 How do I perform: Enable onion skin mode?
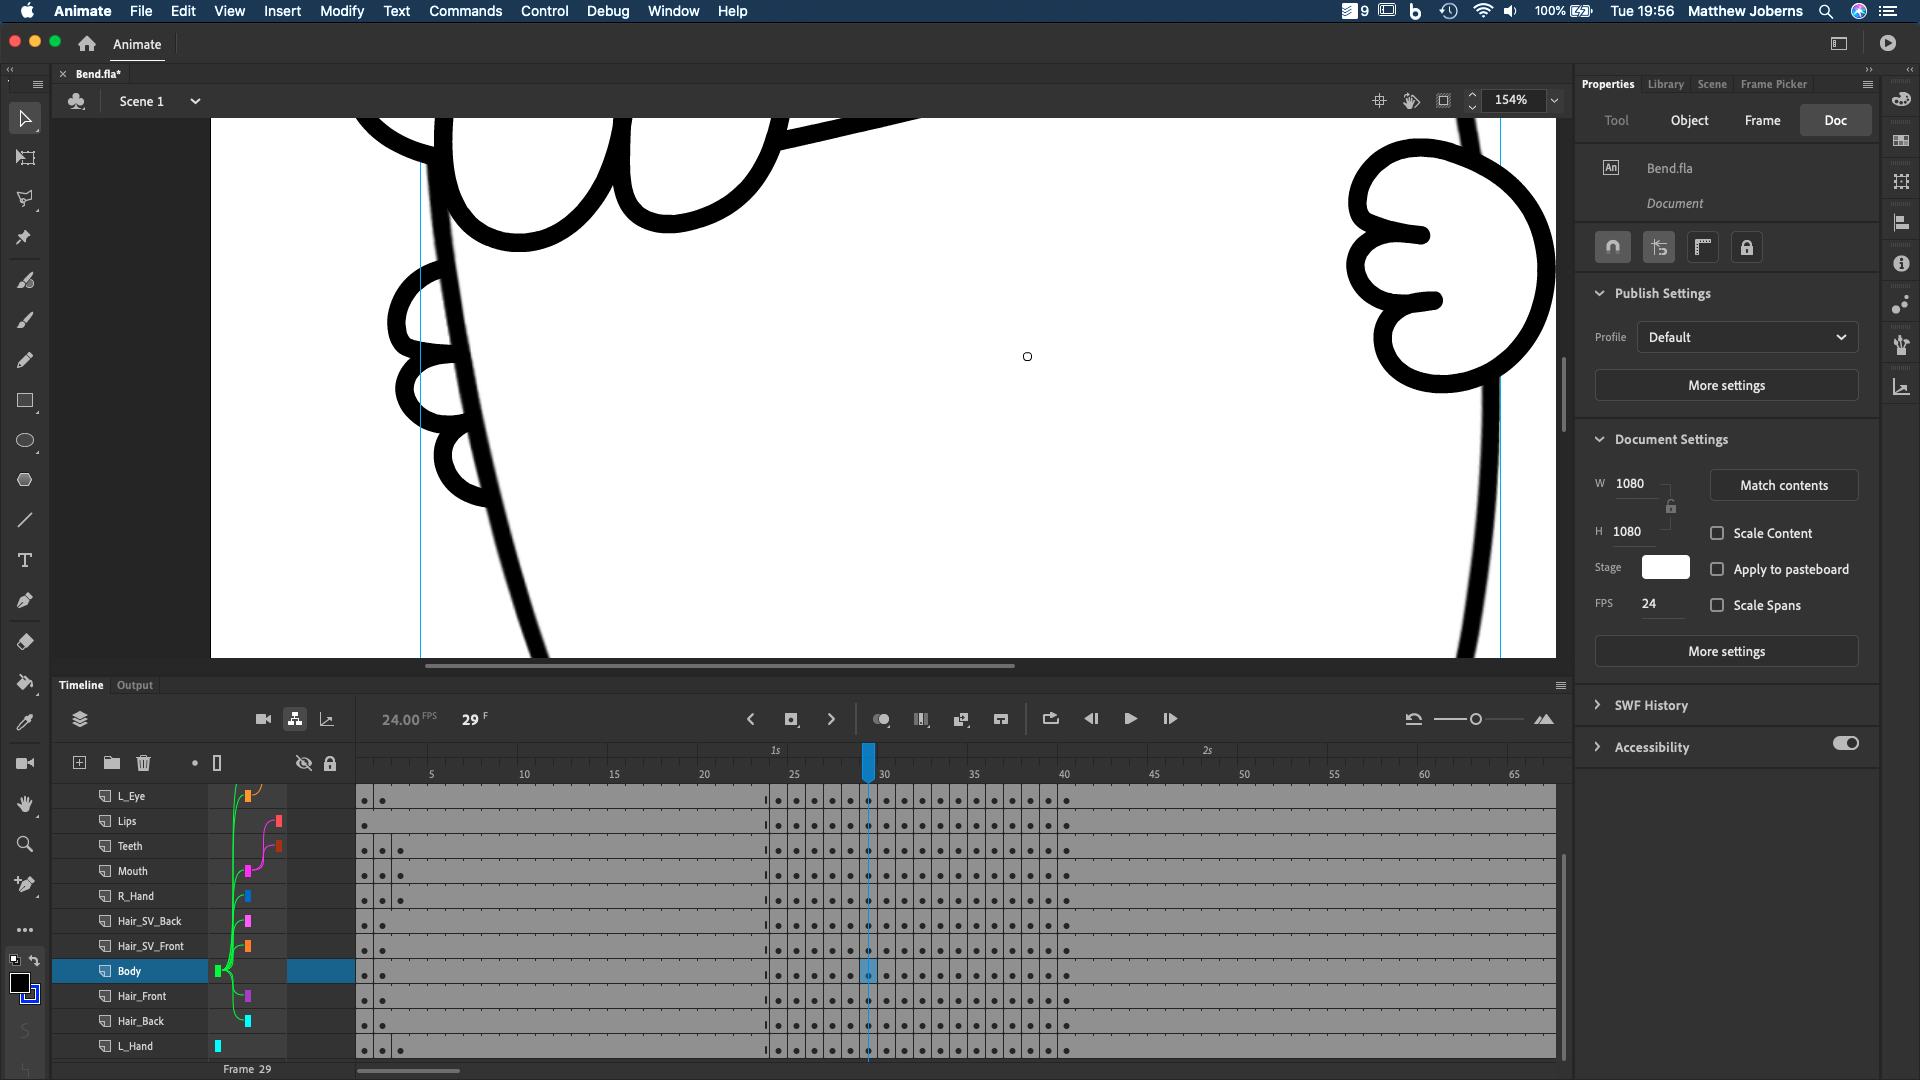881,719
